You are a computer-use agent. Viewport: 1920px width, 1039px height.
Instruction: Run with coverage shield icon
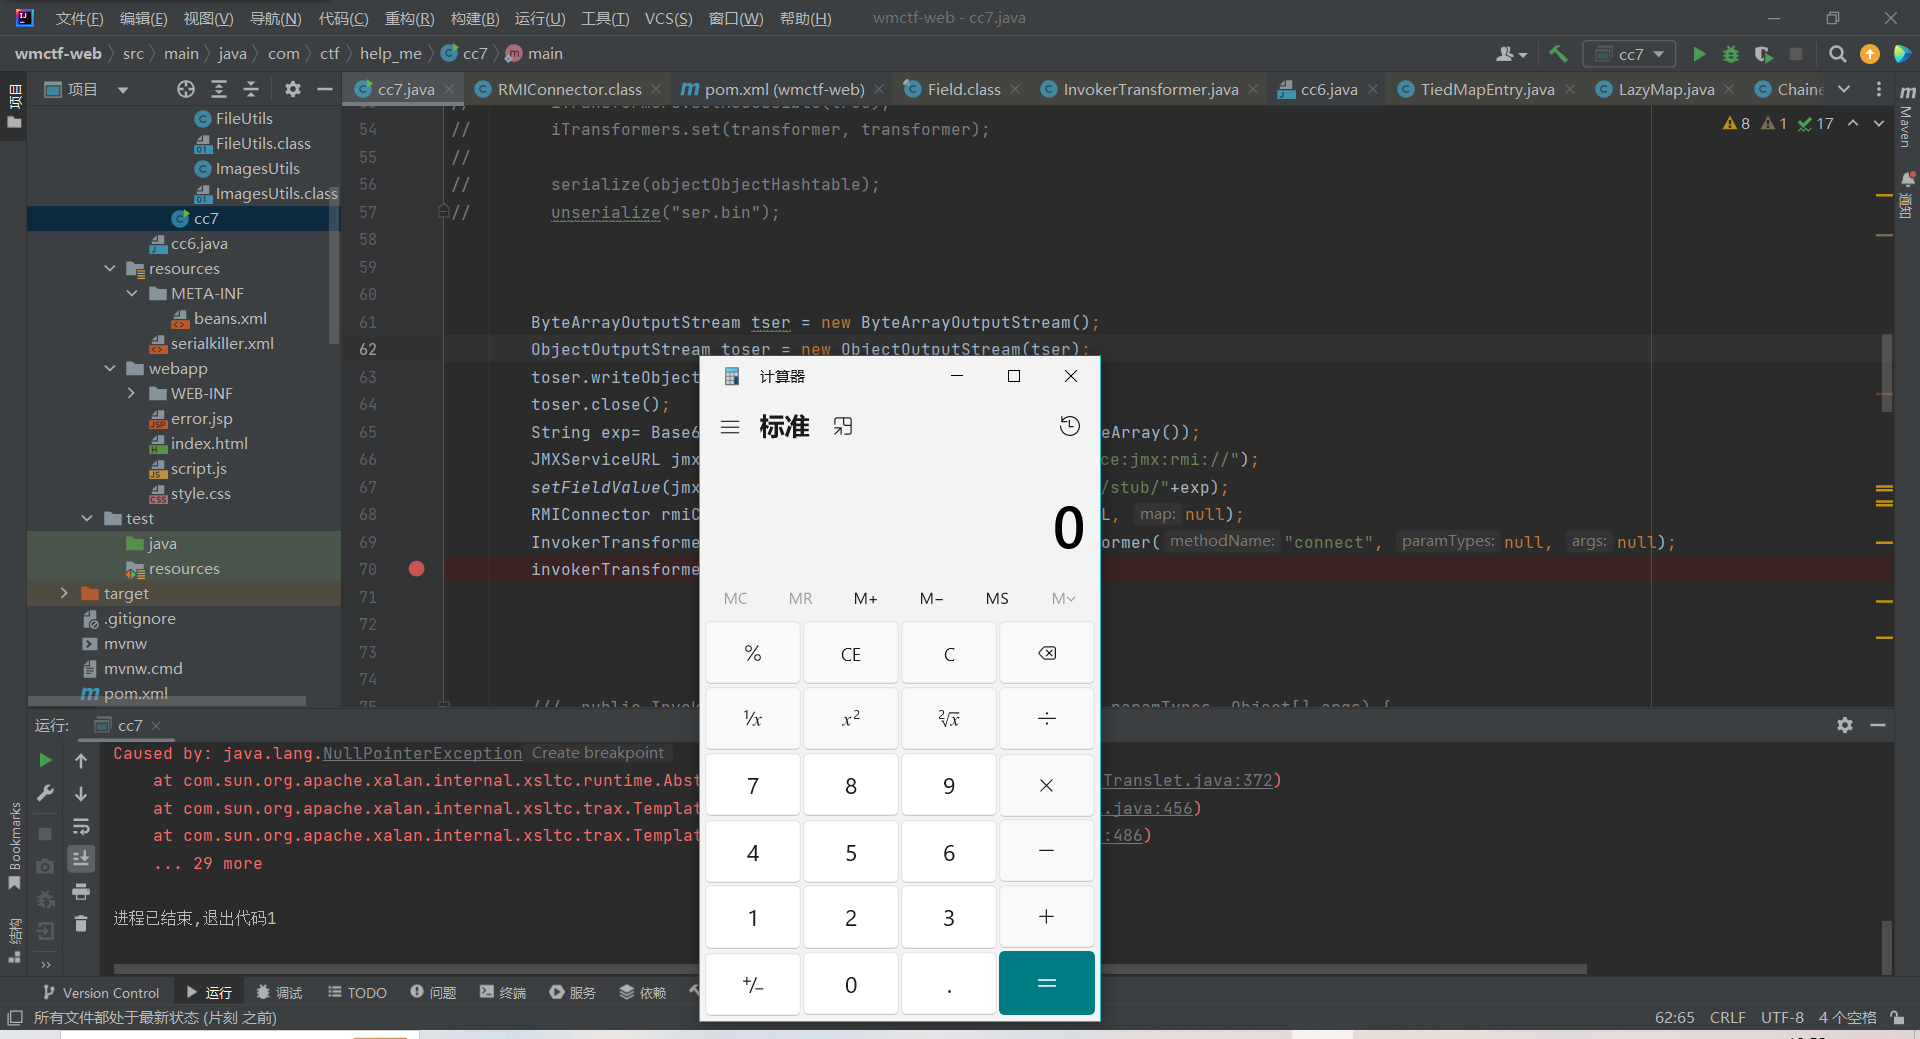[x=1763, y=54]
